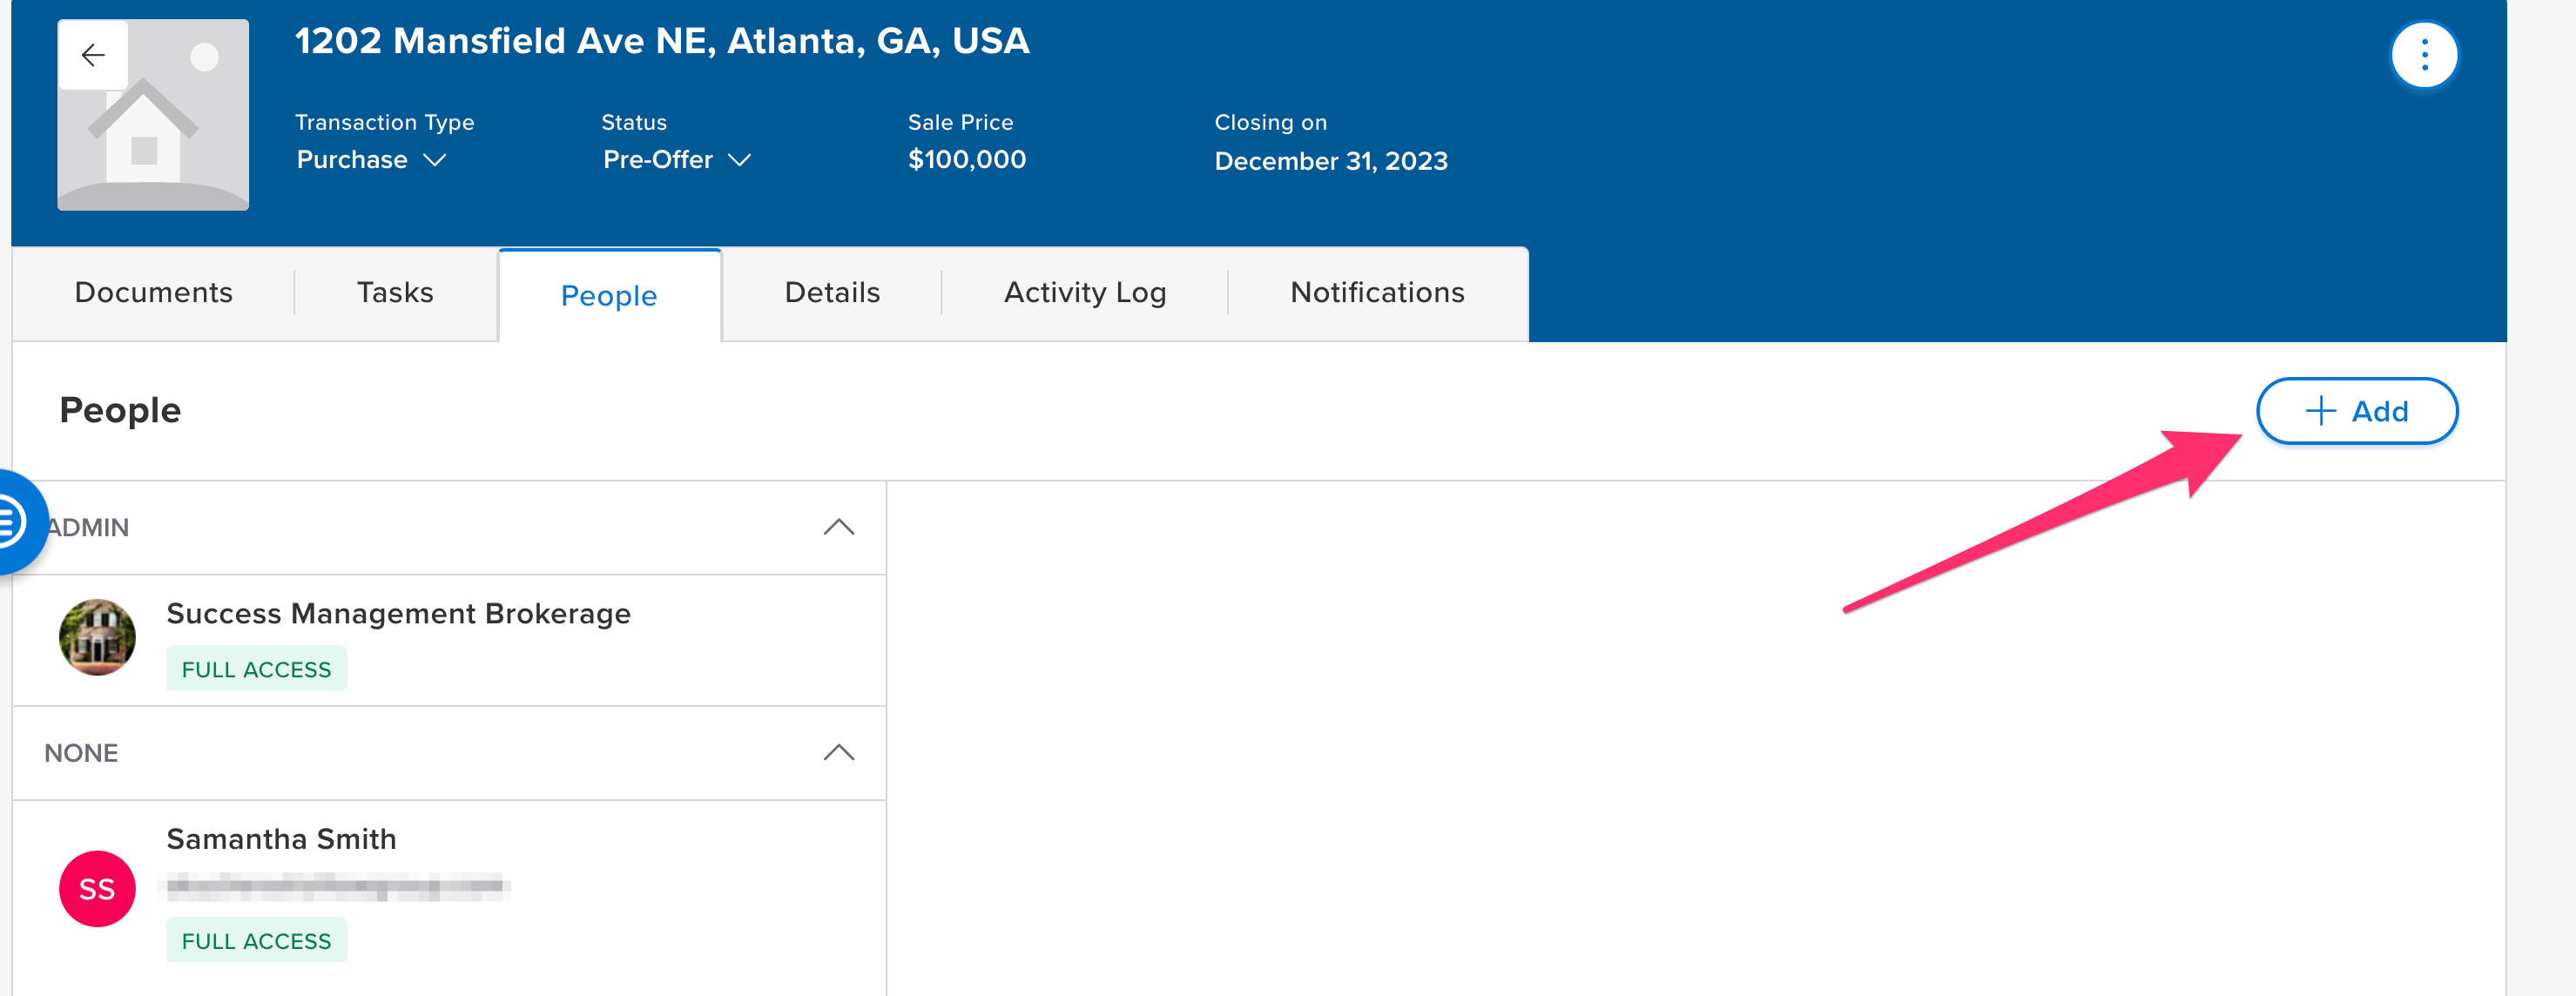The image size is (2576, 996).
Task: Open the Notifications tab
Action: click(1377, 293)
